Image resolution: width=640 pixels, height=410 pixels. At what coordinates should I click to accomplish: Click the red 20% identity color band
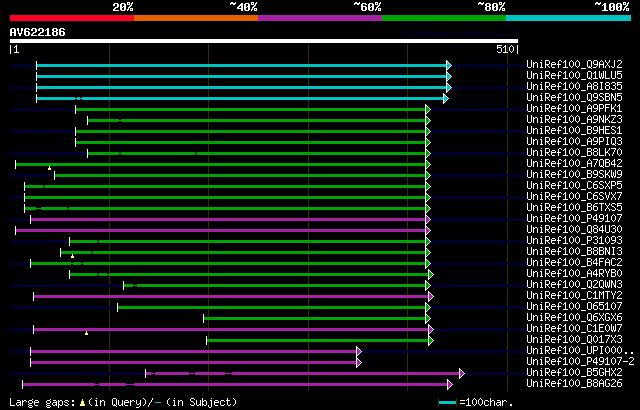[x=72, y=18]
